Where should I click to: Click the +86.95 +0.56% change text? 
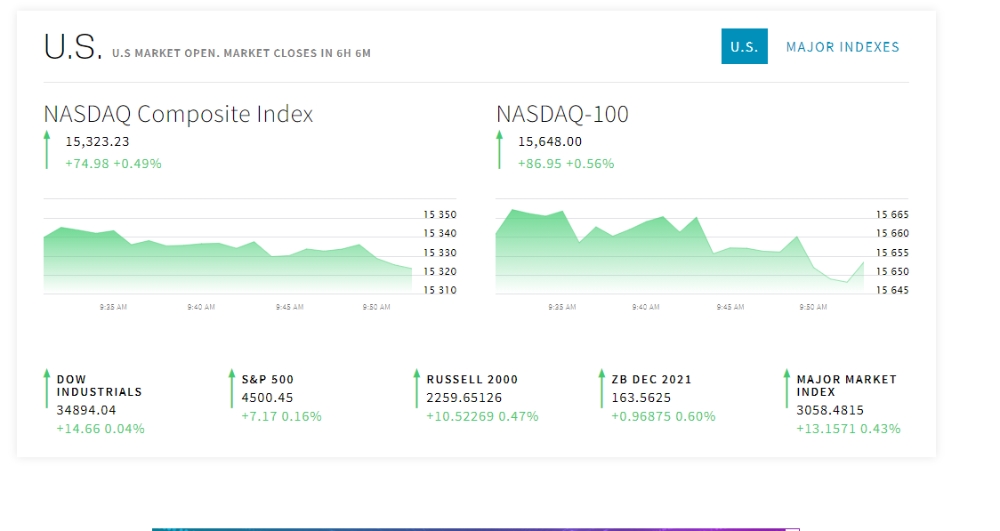pyautogui.click(x=566, y=164)
